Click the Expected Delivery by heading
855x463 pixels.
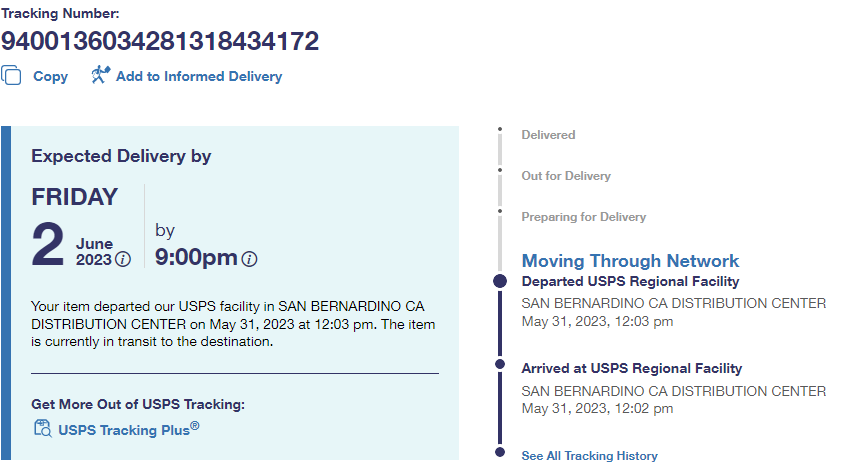click(121, 156)
